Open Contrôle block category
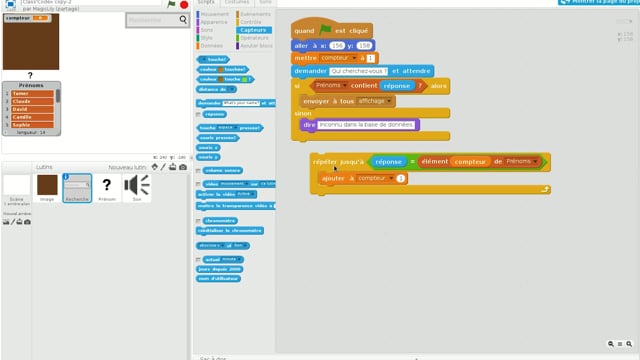This screenshot has width=640, height=360. [249, 22]
